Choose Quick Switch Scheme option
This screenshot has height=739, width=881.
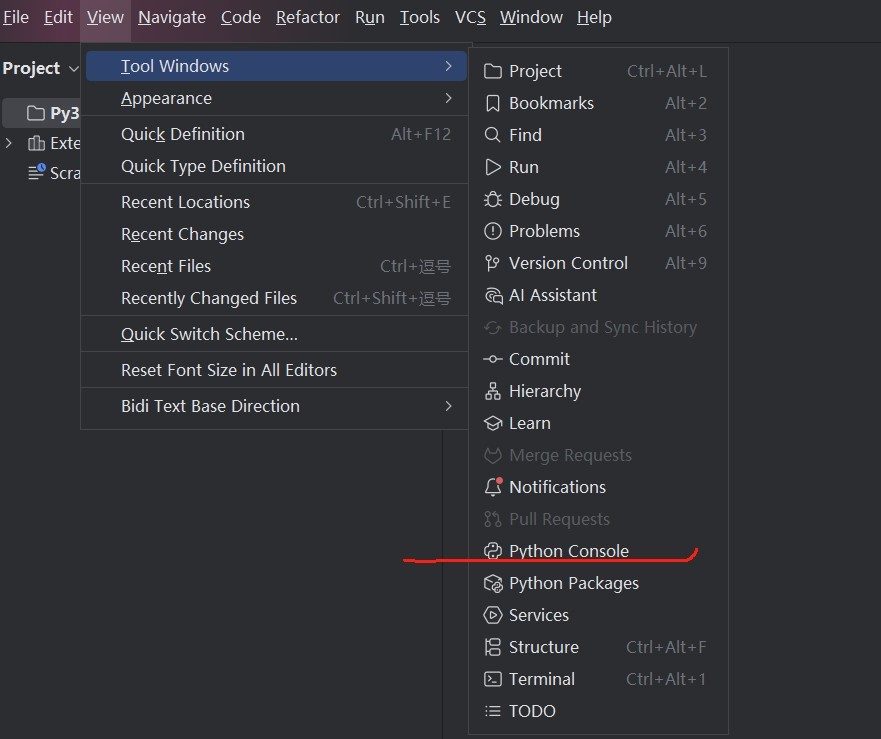[209, 334]
